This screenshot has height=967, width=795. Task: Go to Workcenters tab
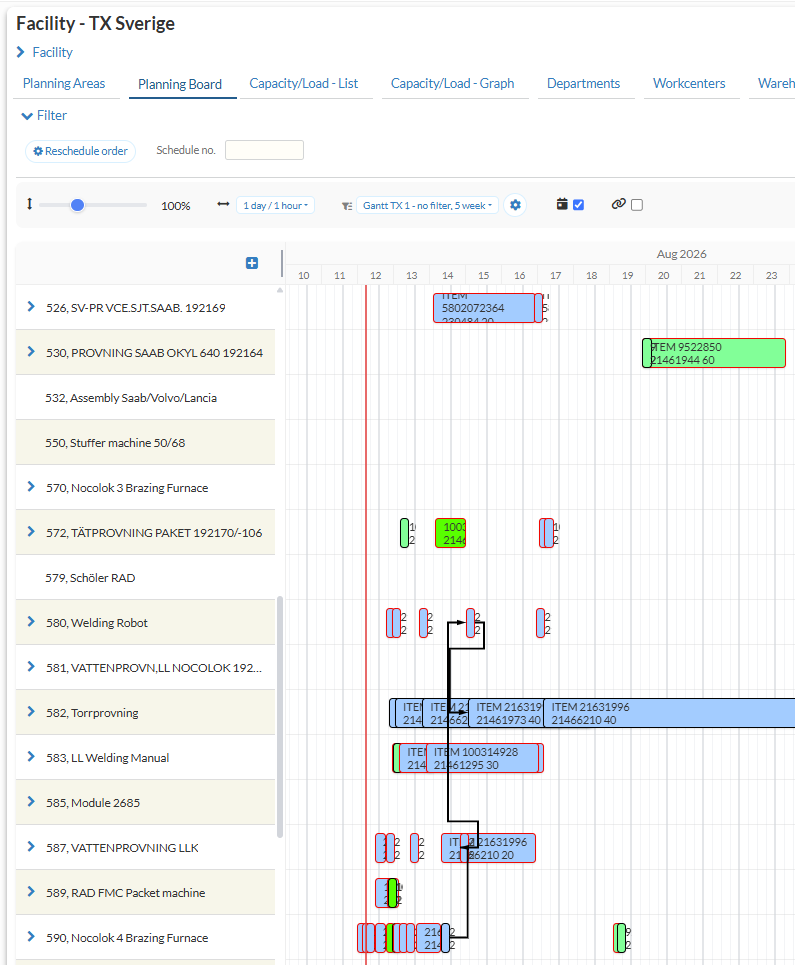point(689,84)
